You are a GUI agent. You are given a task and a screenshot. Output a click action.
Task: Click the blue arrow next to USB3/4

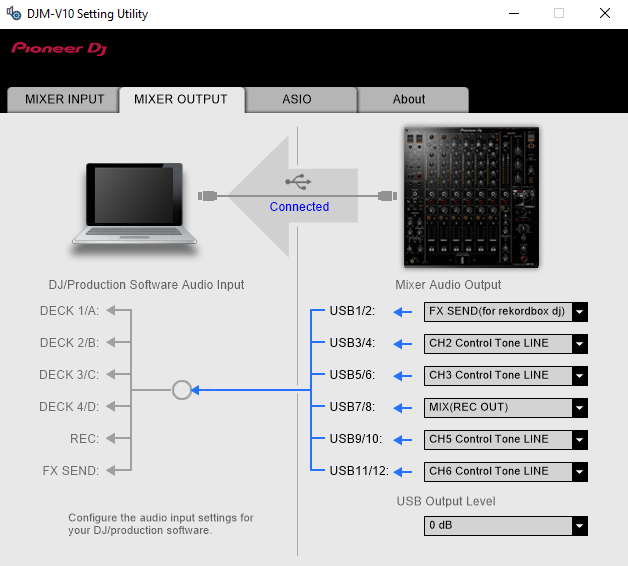coord(403,344)
